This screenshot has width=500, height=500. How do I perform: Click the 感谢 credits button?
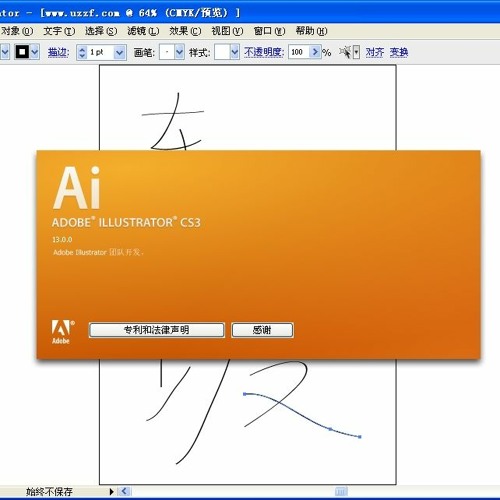click(262, 330)
